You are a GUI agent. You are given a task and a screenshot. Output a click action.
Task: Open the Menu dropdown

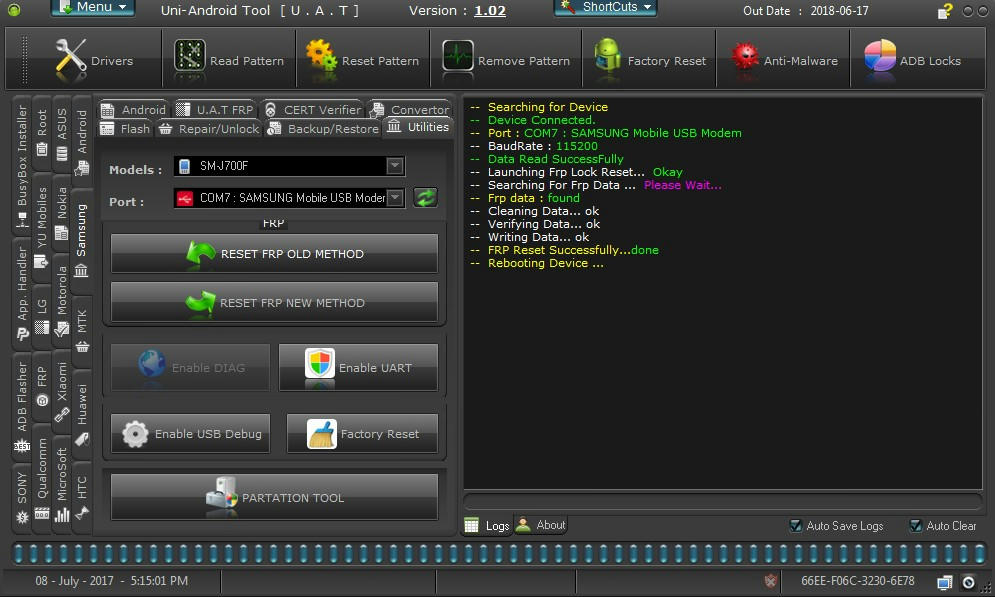coord(93,8)
